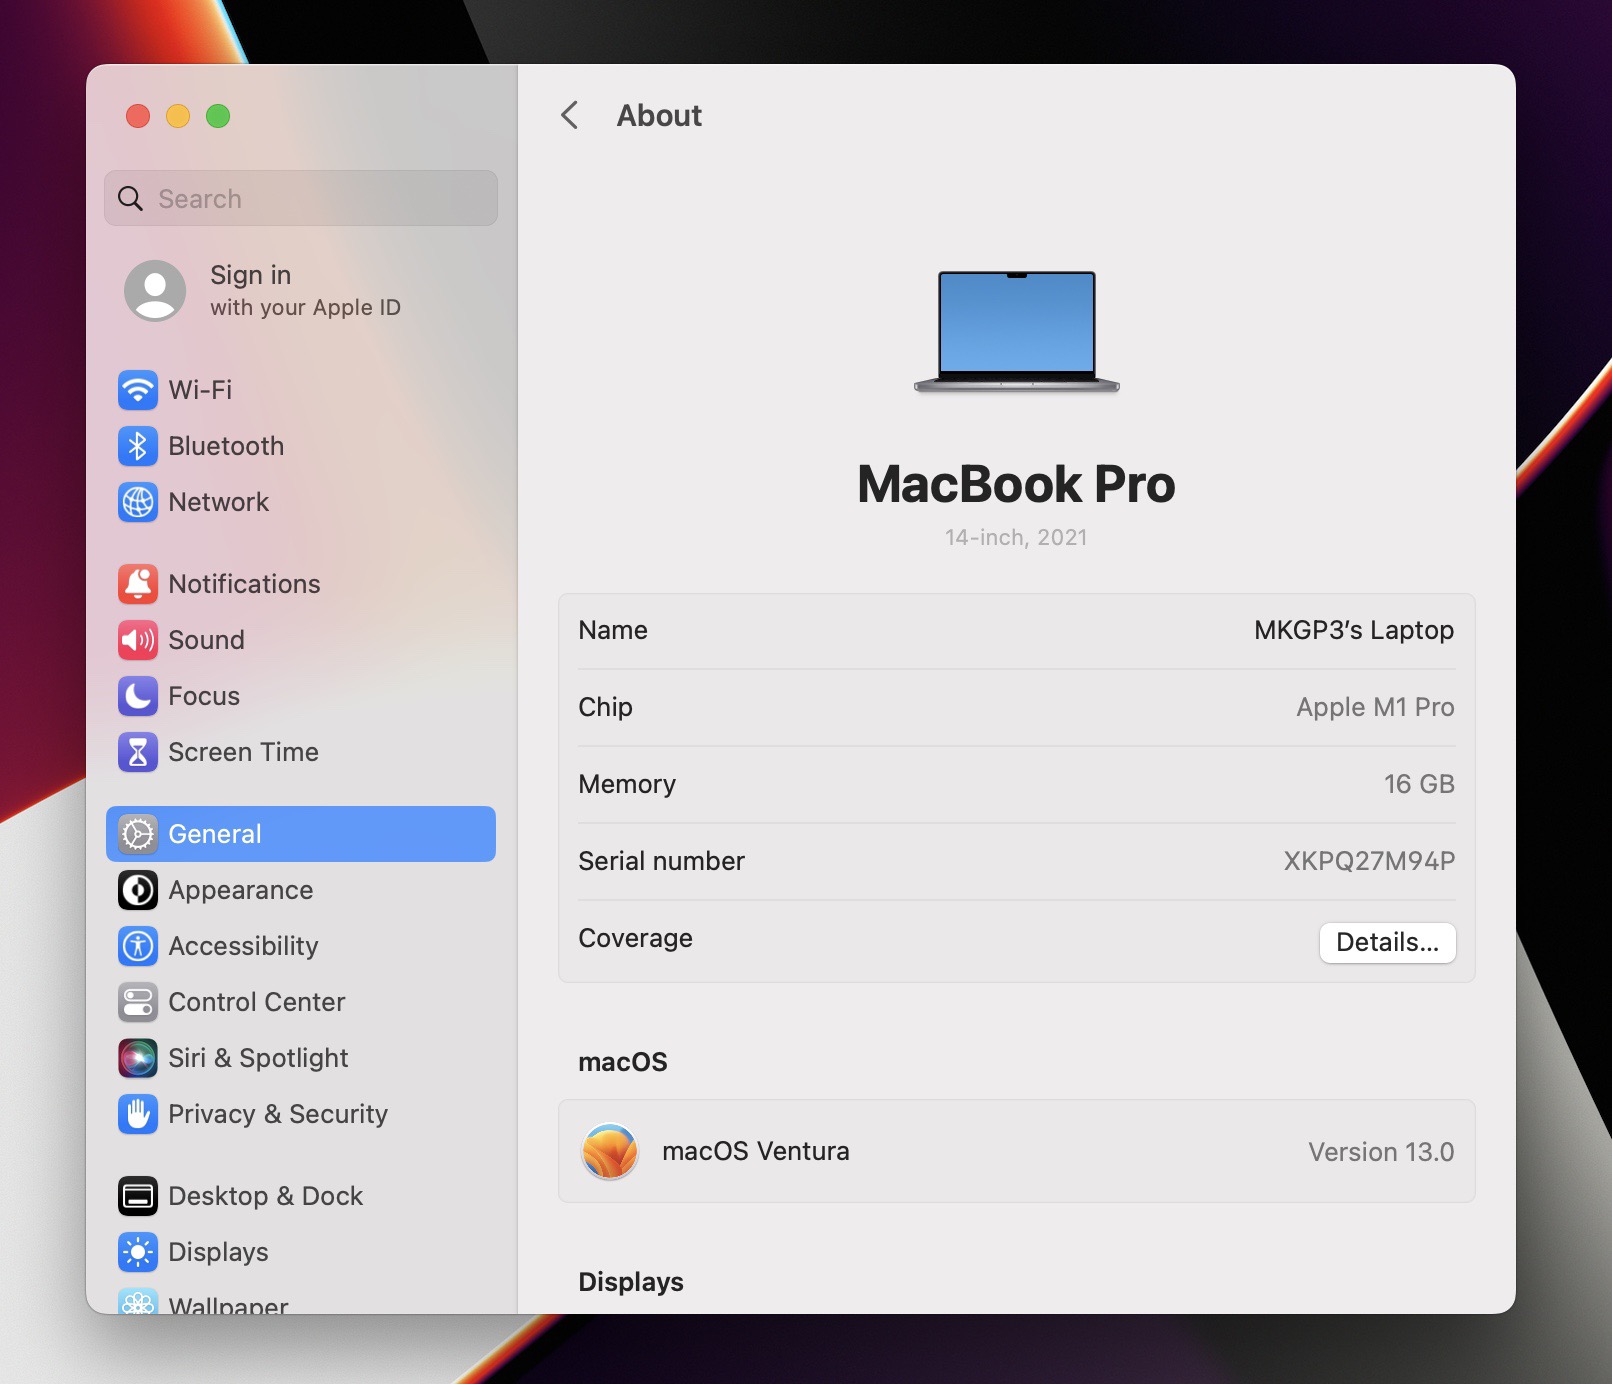
Task: Open Focus moon icon
Action: (138, 696)
